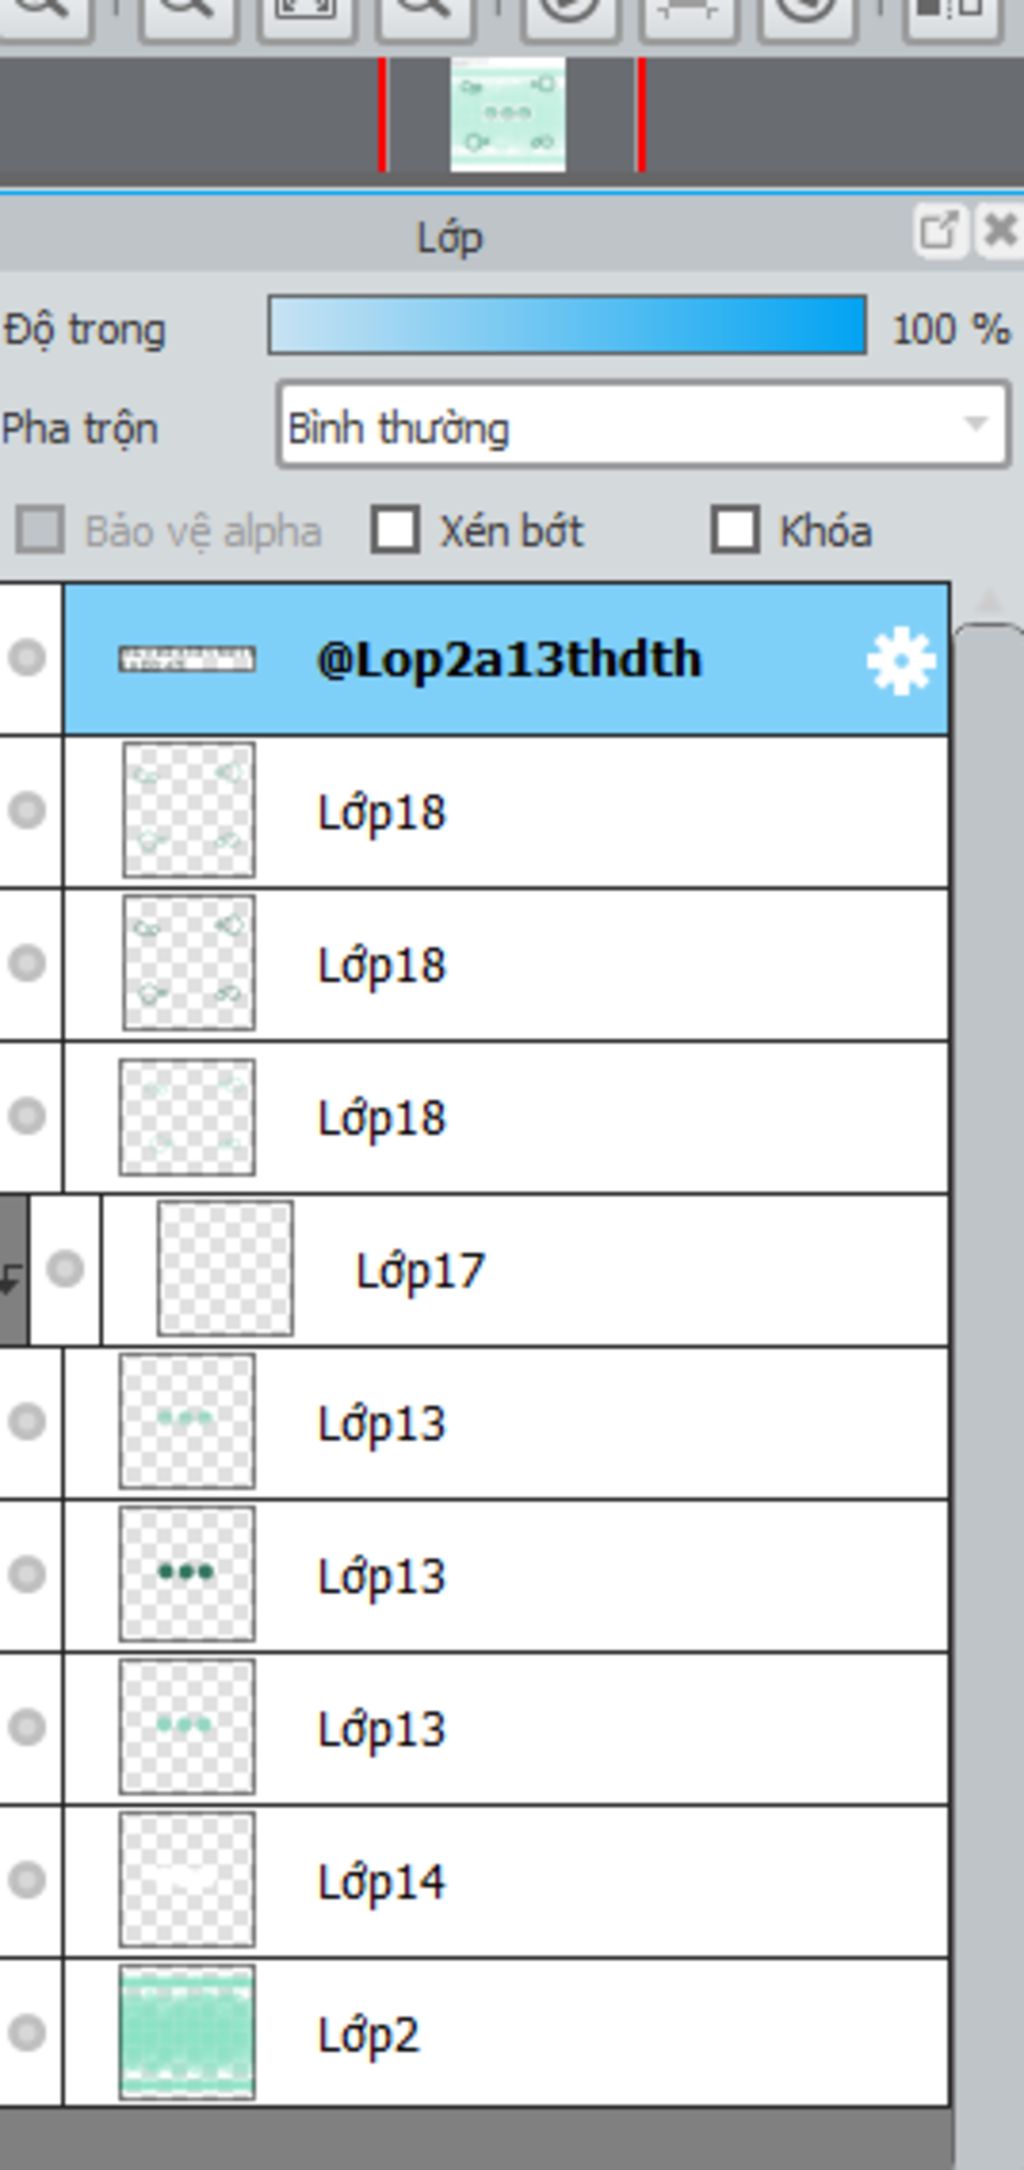The width and height of the screenshot is (1024, 2170).
Task: Click the fit-to-window navigator icon
Action: point(307,13)
